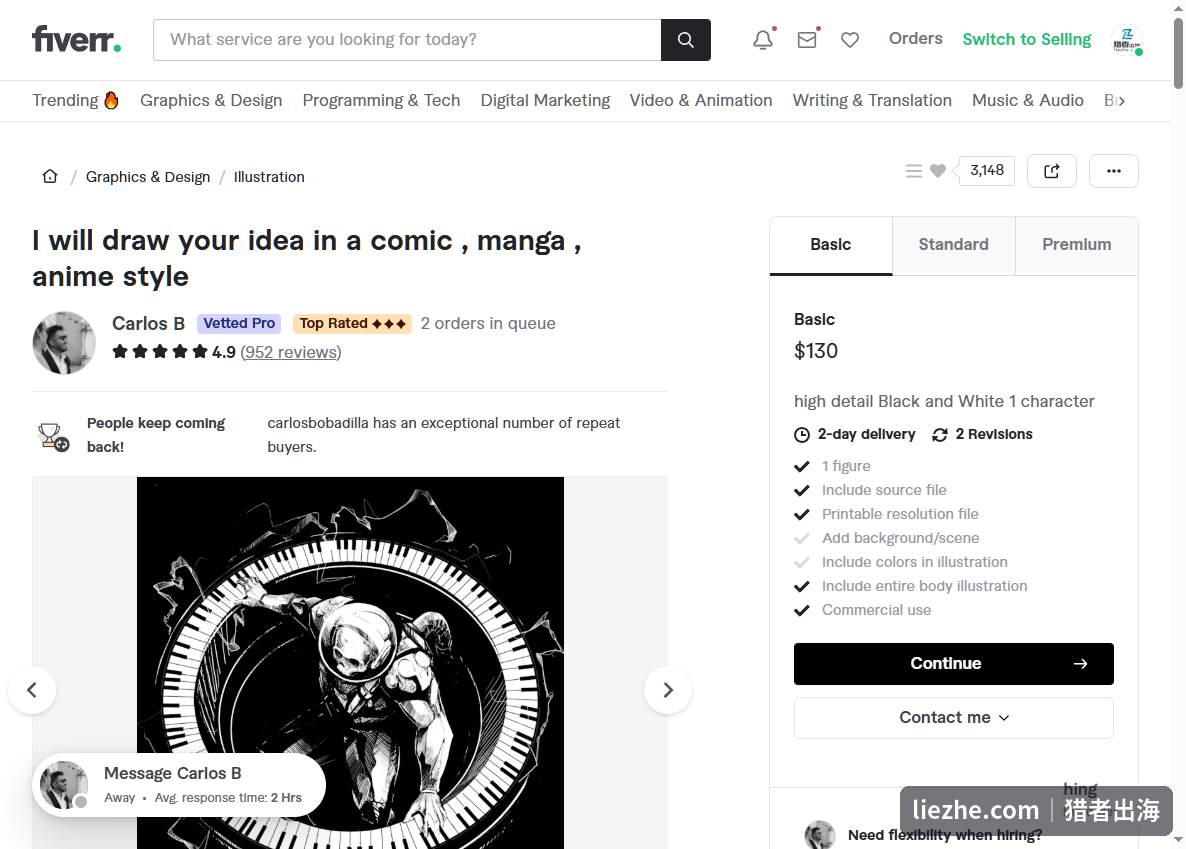Click the Fiverr logo
The height and width of the screenshot is (849, 1186).
(76, 39)
